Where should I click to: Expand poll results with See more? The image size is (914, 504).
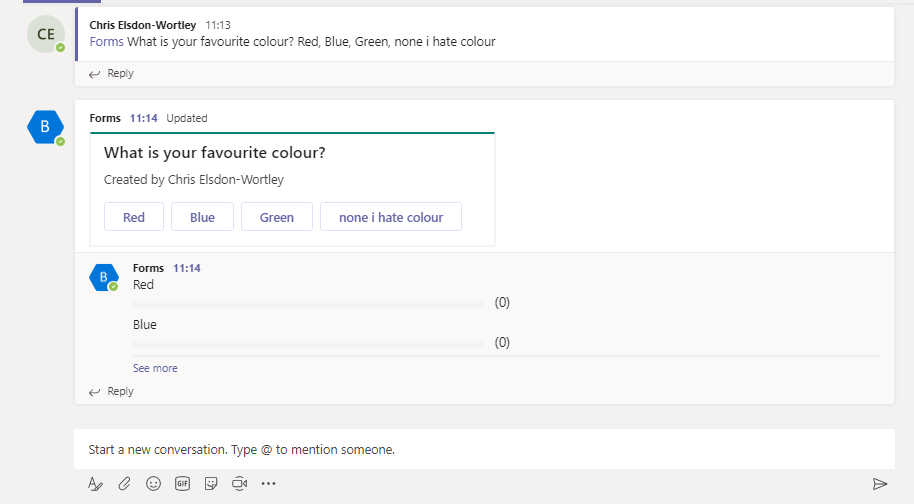point(155,368)
